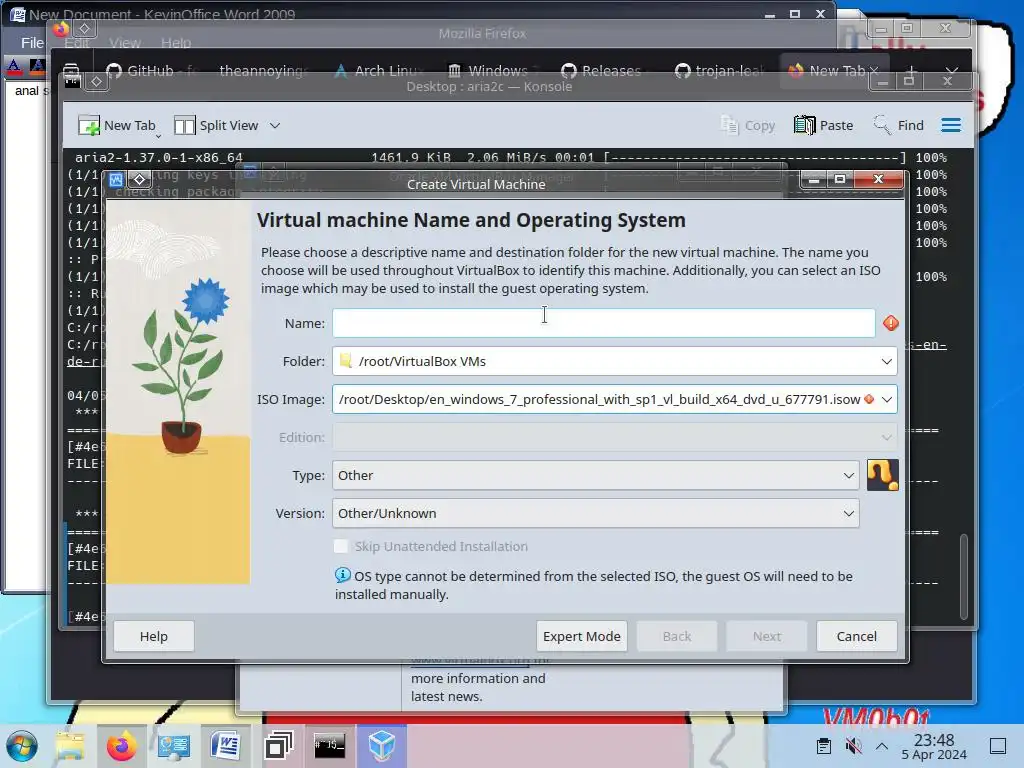Click the Cancel button
Viewport: 1024px width, 768px height.
click(856, 636)
